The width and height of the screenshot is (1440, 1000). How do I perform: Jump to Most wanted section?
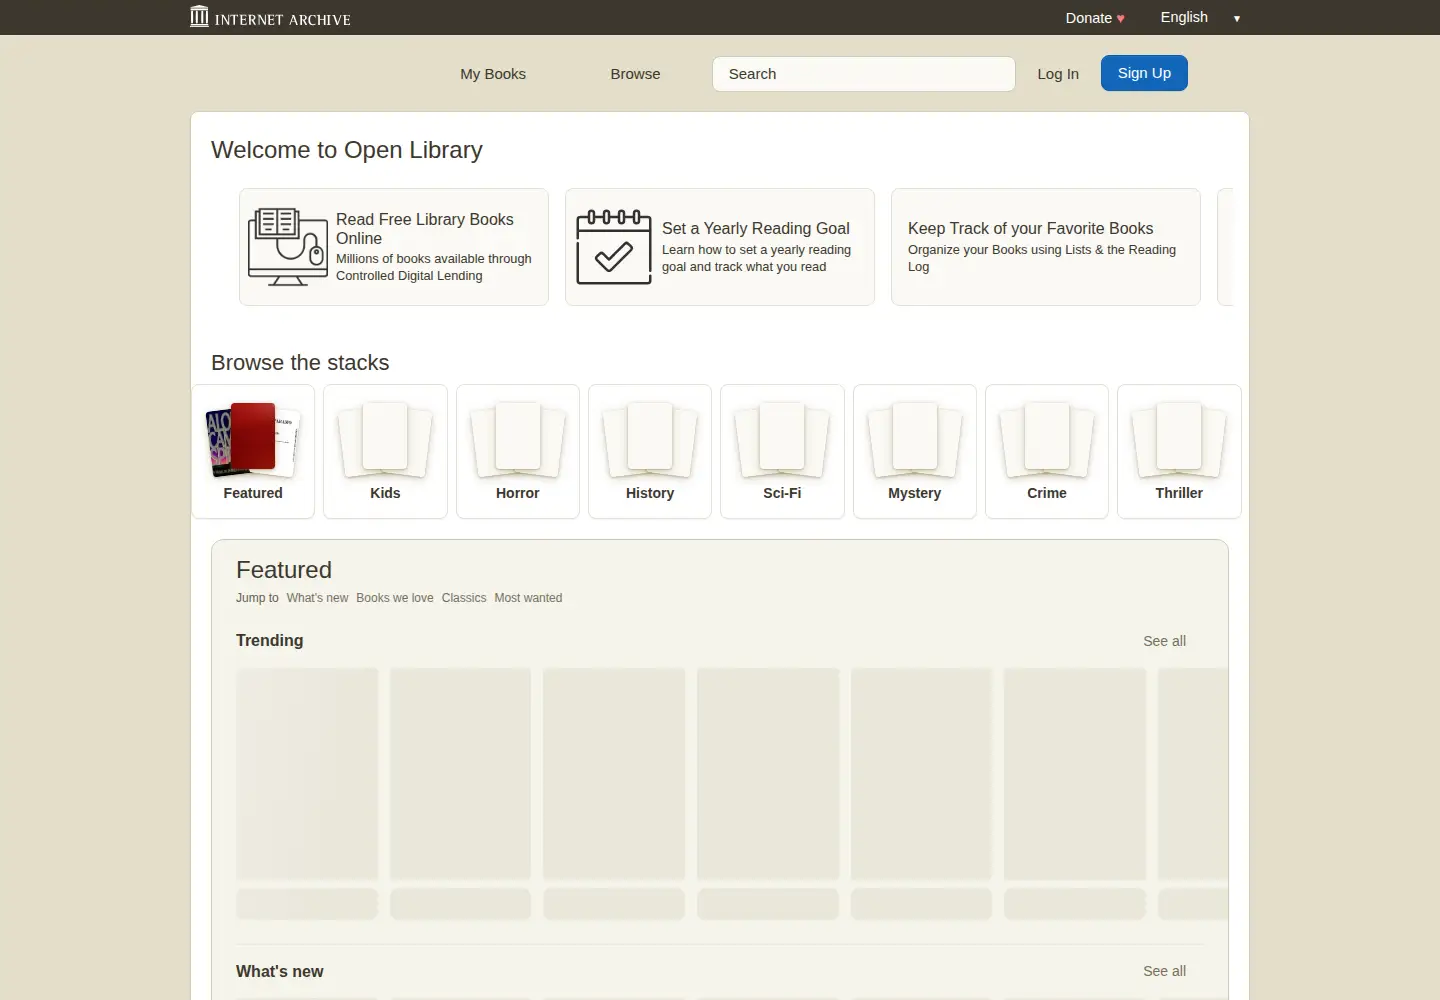coord(528,598)
